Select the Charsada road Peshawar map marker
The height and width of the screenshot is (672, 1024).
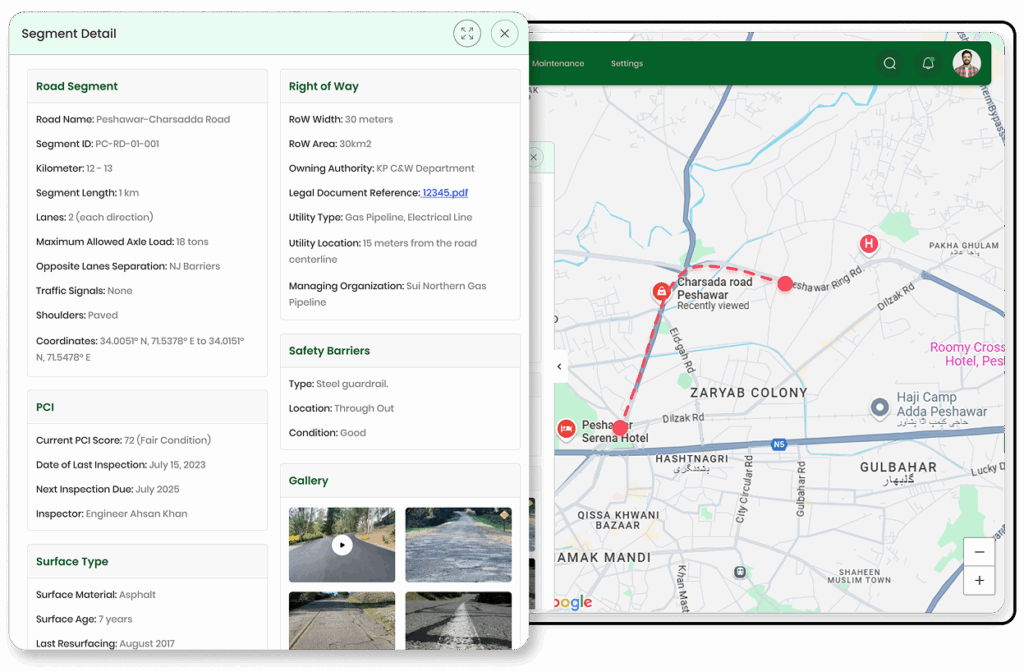click(x=661, y=292)
